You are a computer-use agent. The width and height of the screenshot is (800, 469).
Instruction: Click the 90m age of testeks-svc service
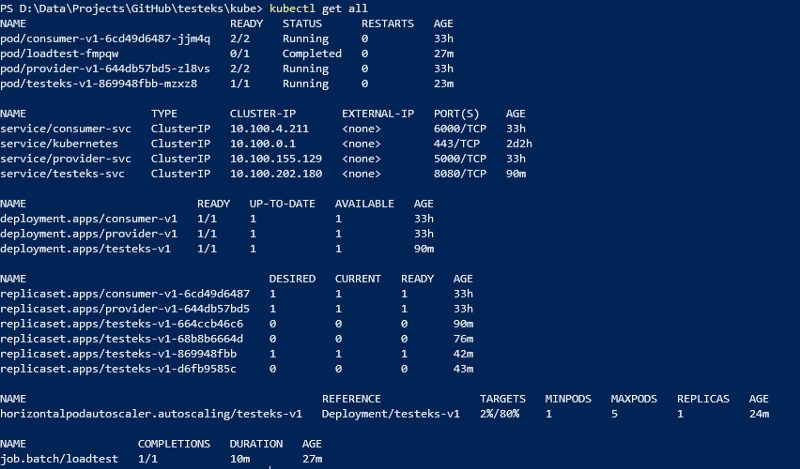(516, 174)
